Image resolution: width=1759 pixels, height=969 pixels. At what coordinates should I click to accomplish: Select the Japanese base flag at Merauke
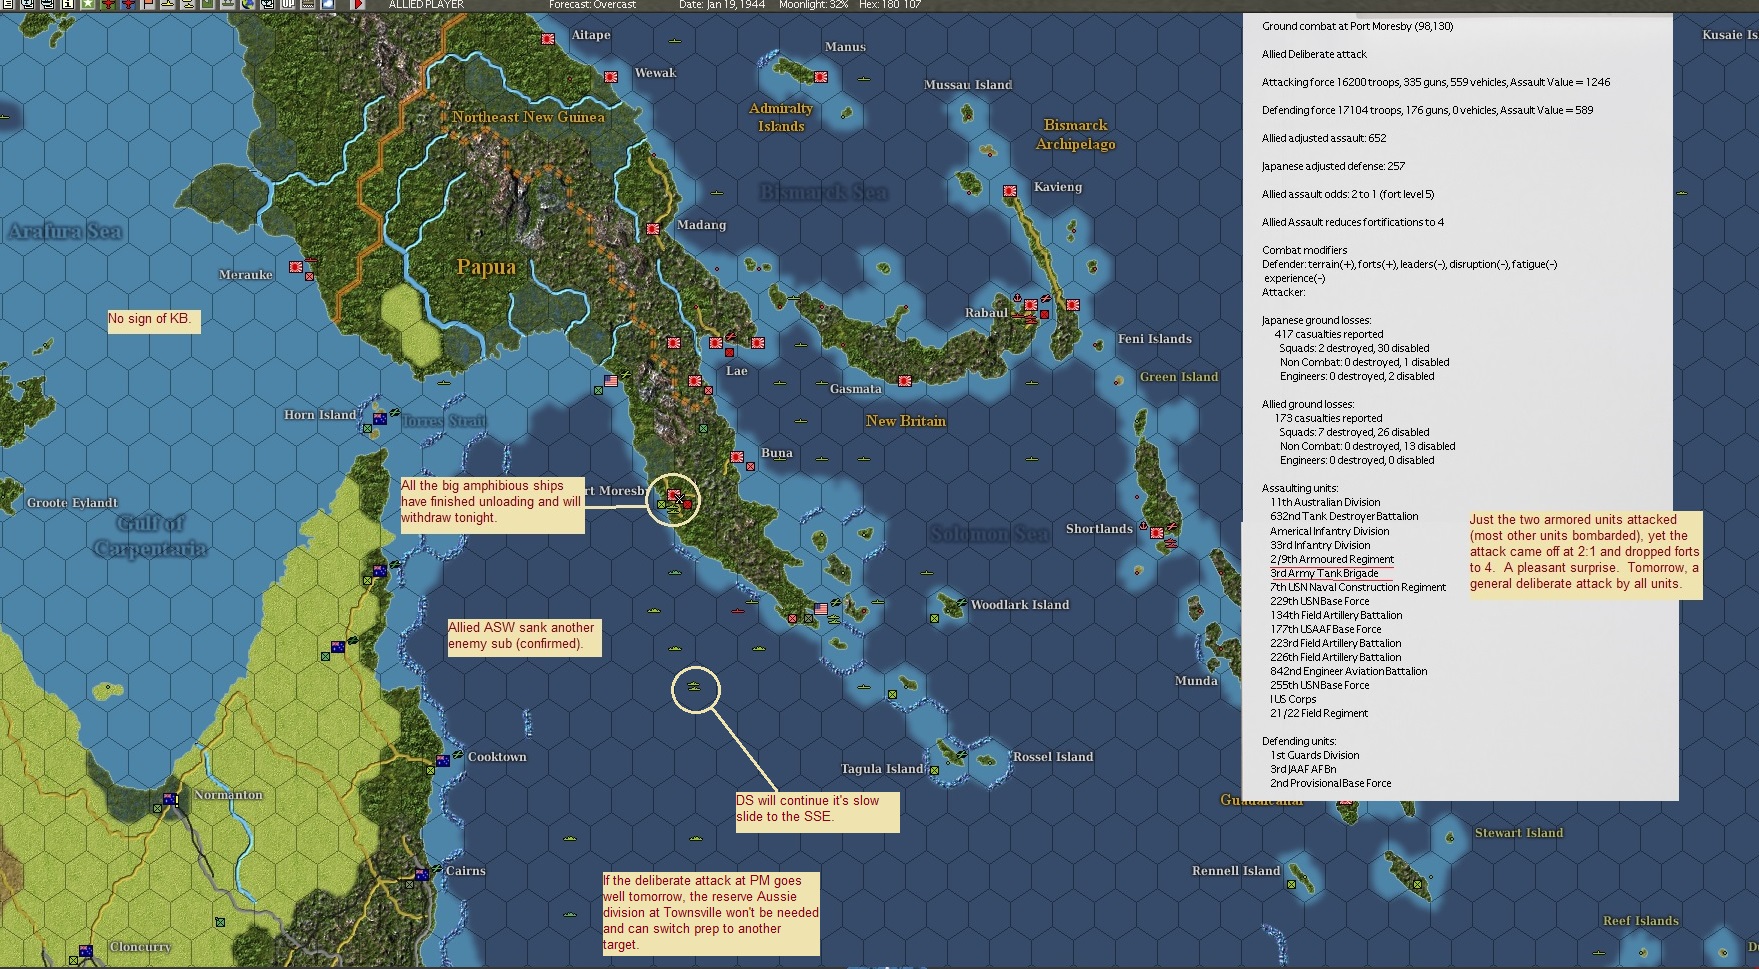pos(296,267)
